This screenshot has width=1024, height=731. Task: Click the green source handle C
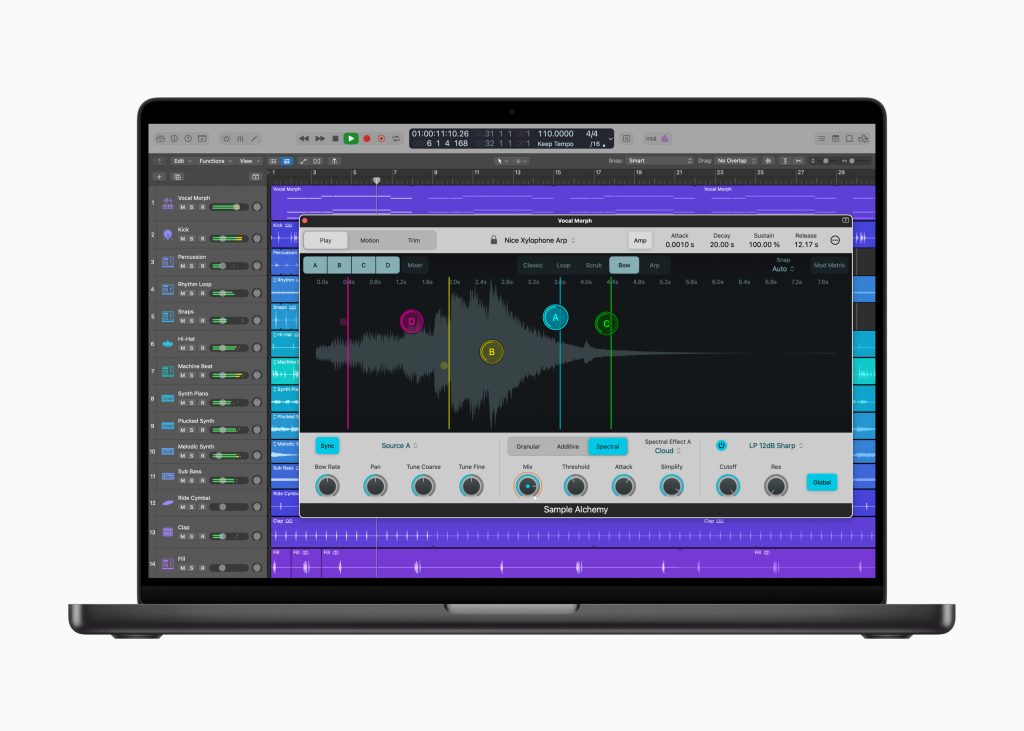(606, 324)
